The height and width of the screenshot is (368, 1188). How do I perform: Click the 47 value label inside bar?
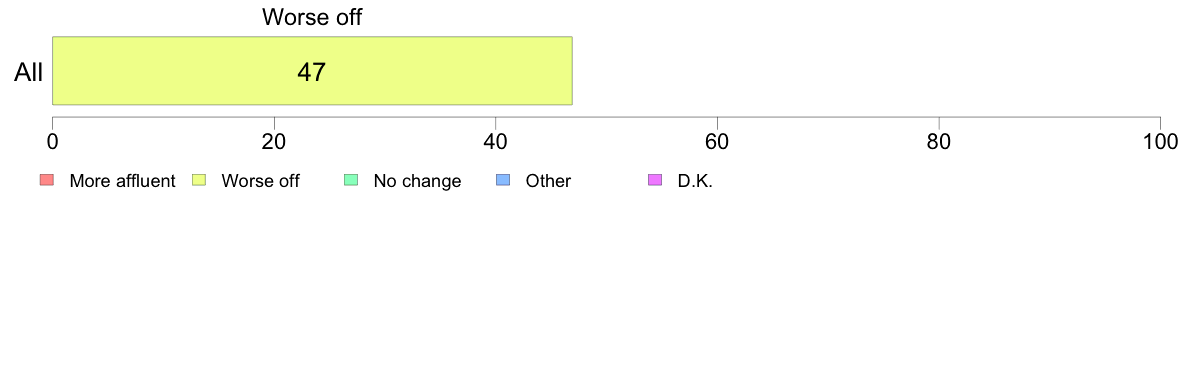point(311,72)
